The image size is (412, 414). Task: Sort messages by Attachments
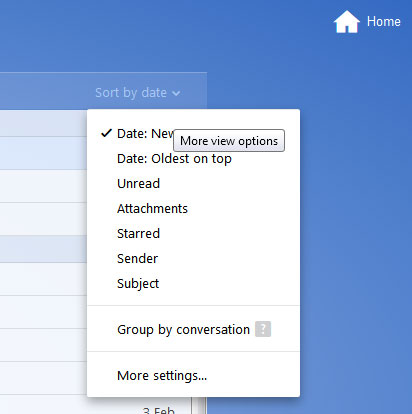[193, 209]
